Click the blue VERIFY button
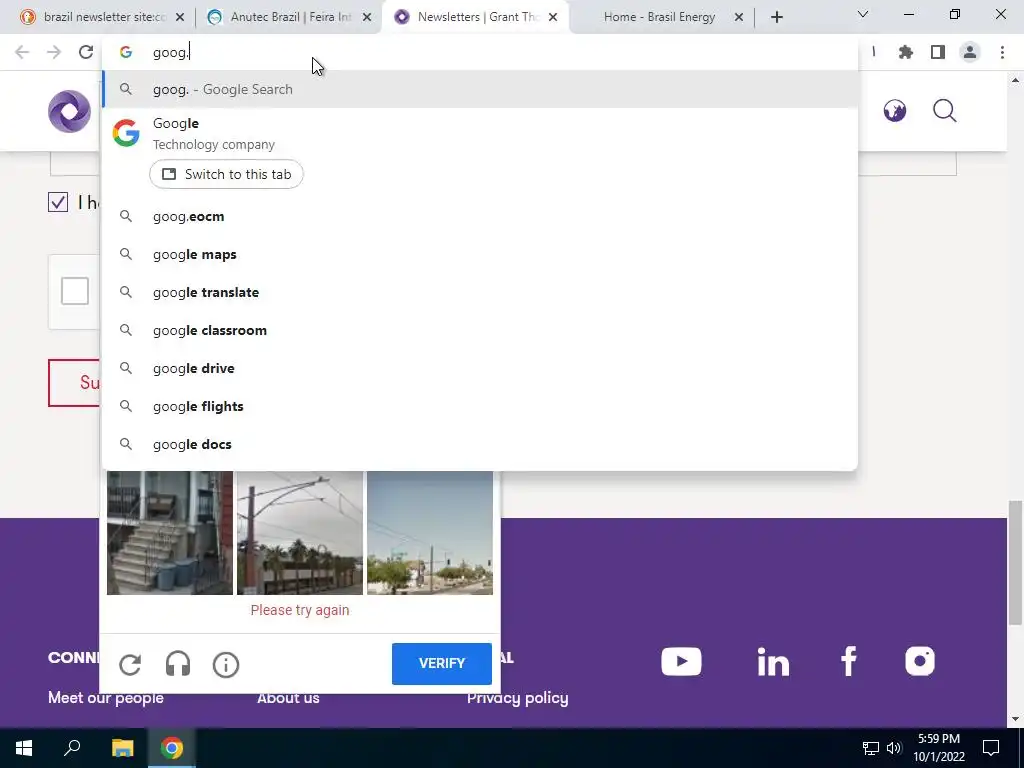Image resolution: width=1024 pixels, height=768 pixels. (441, 664)
